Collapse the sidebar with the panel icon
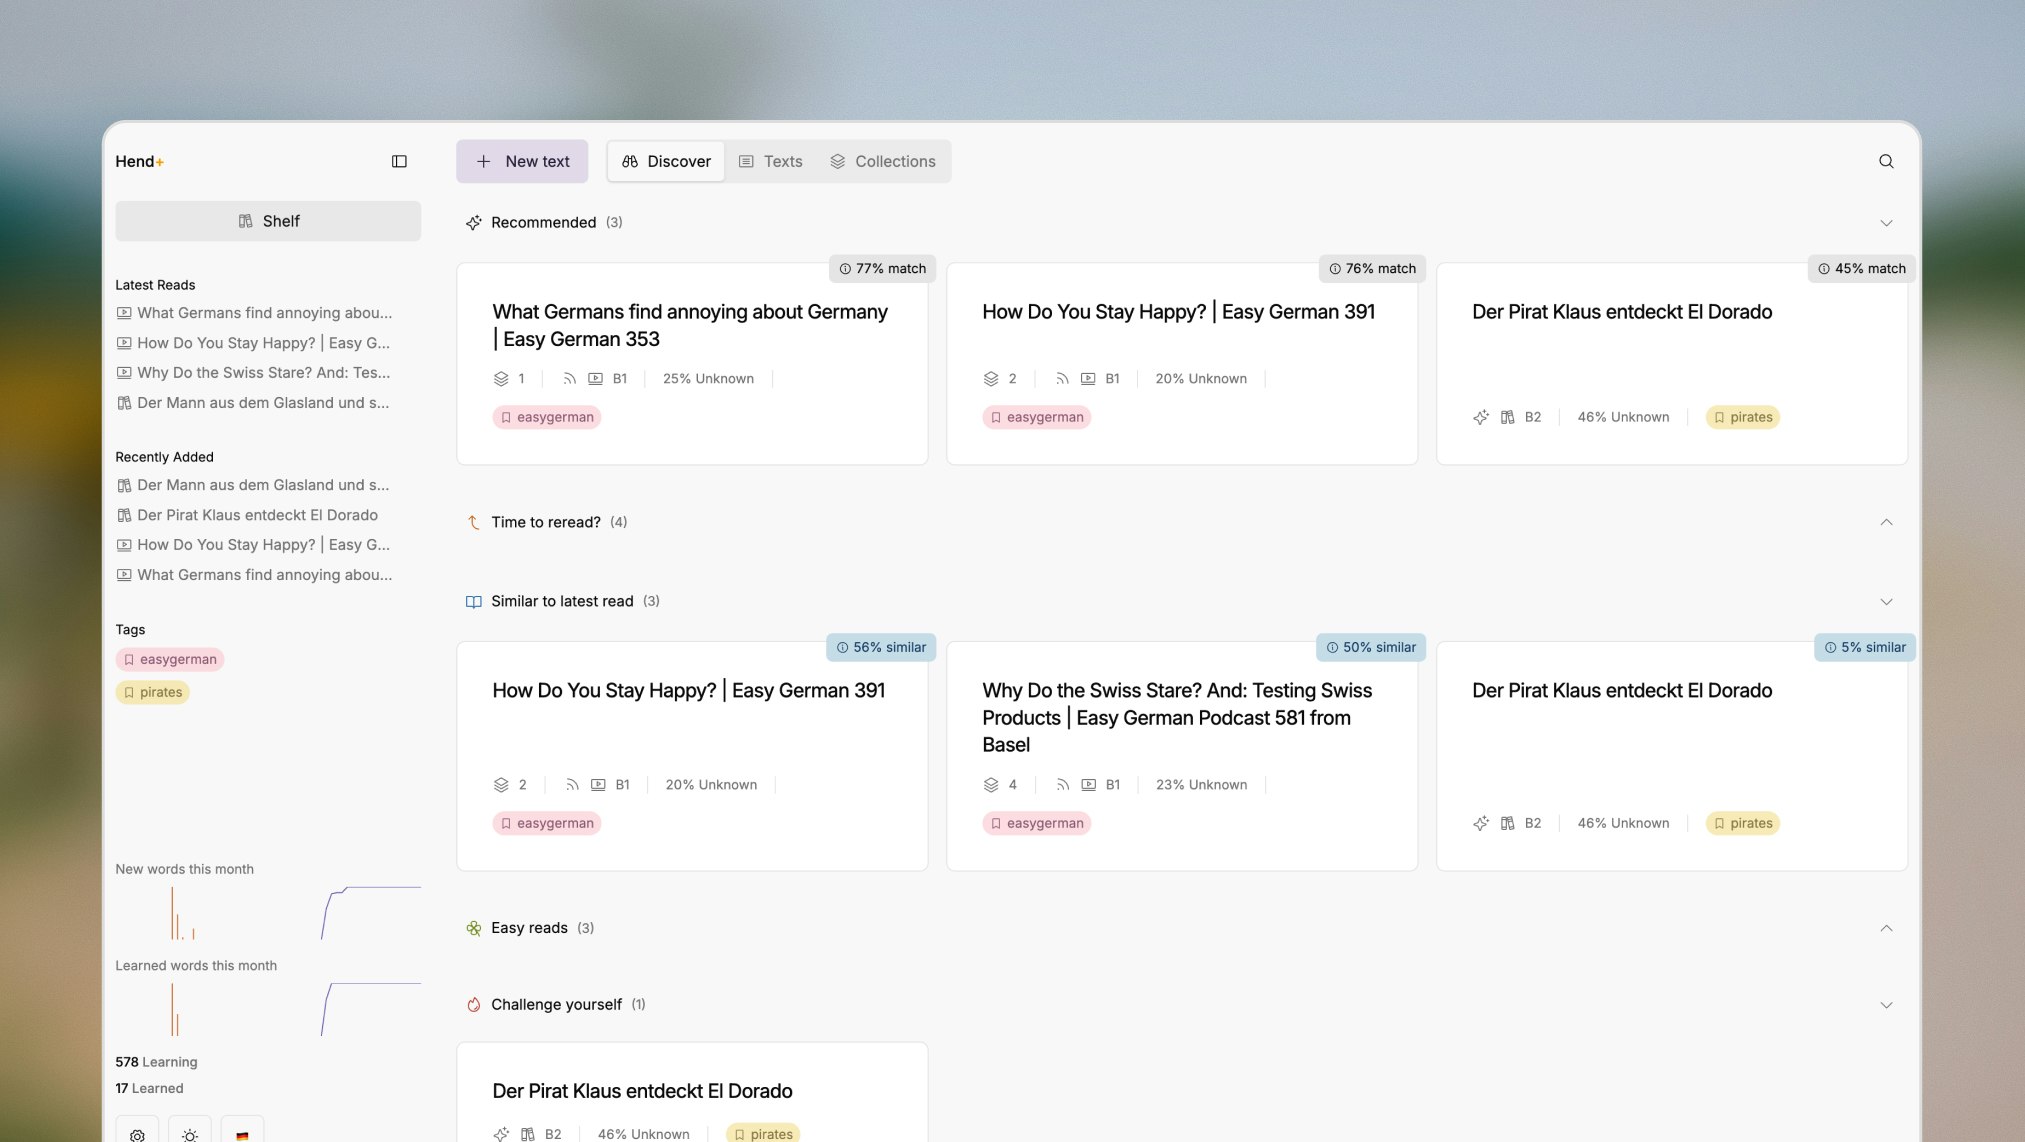Viewport: 2025px width, 1142px height. click(x=399, y=161)
